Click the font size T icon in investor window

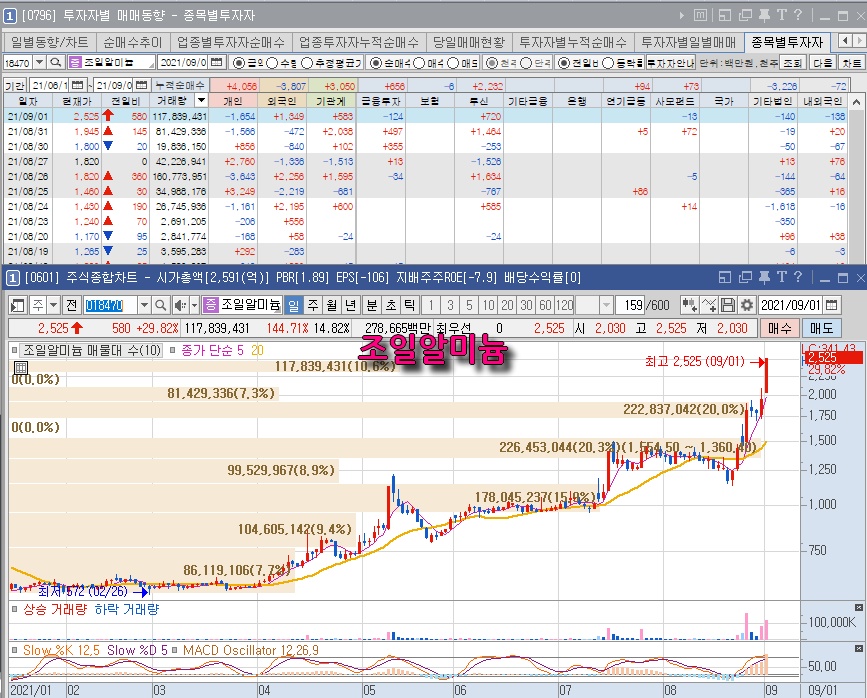pyautogui.click(x=781, y=15)
